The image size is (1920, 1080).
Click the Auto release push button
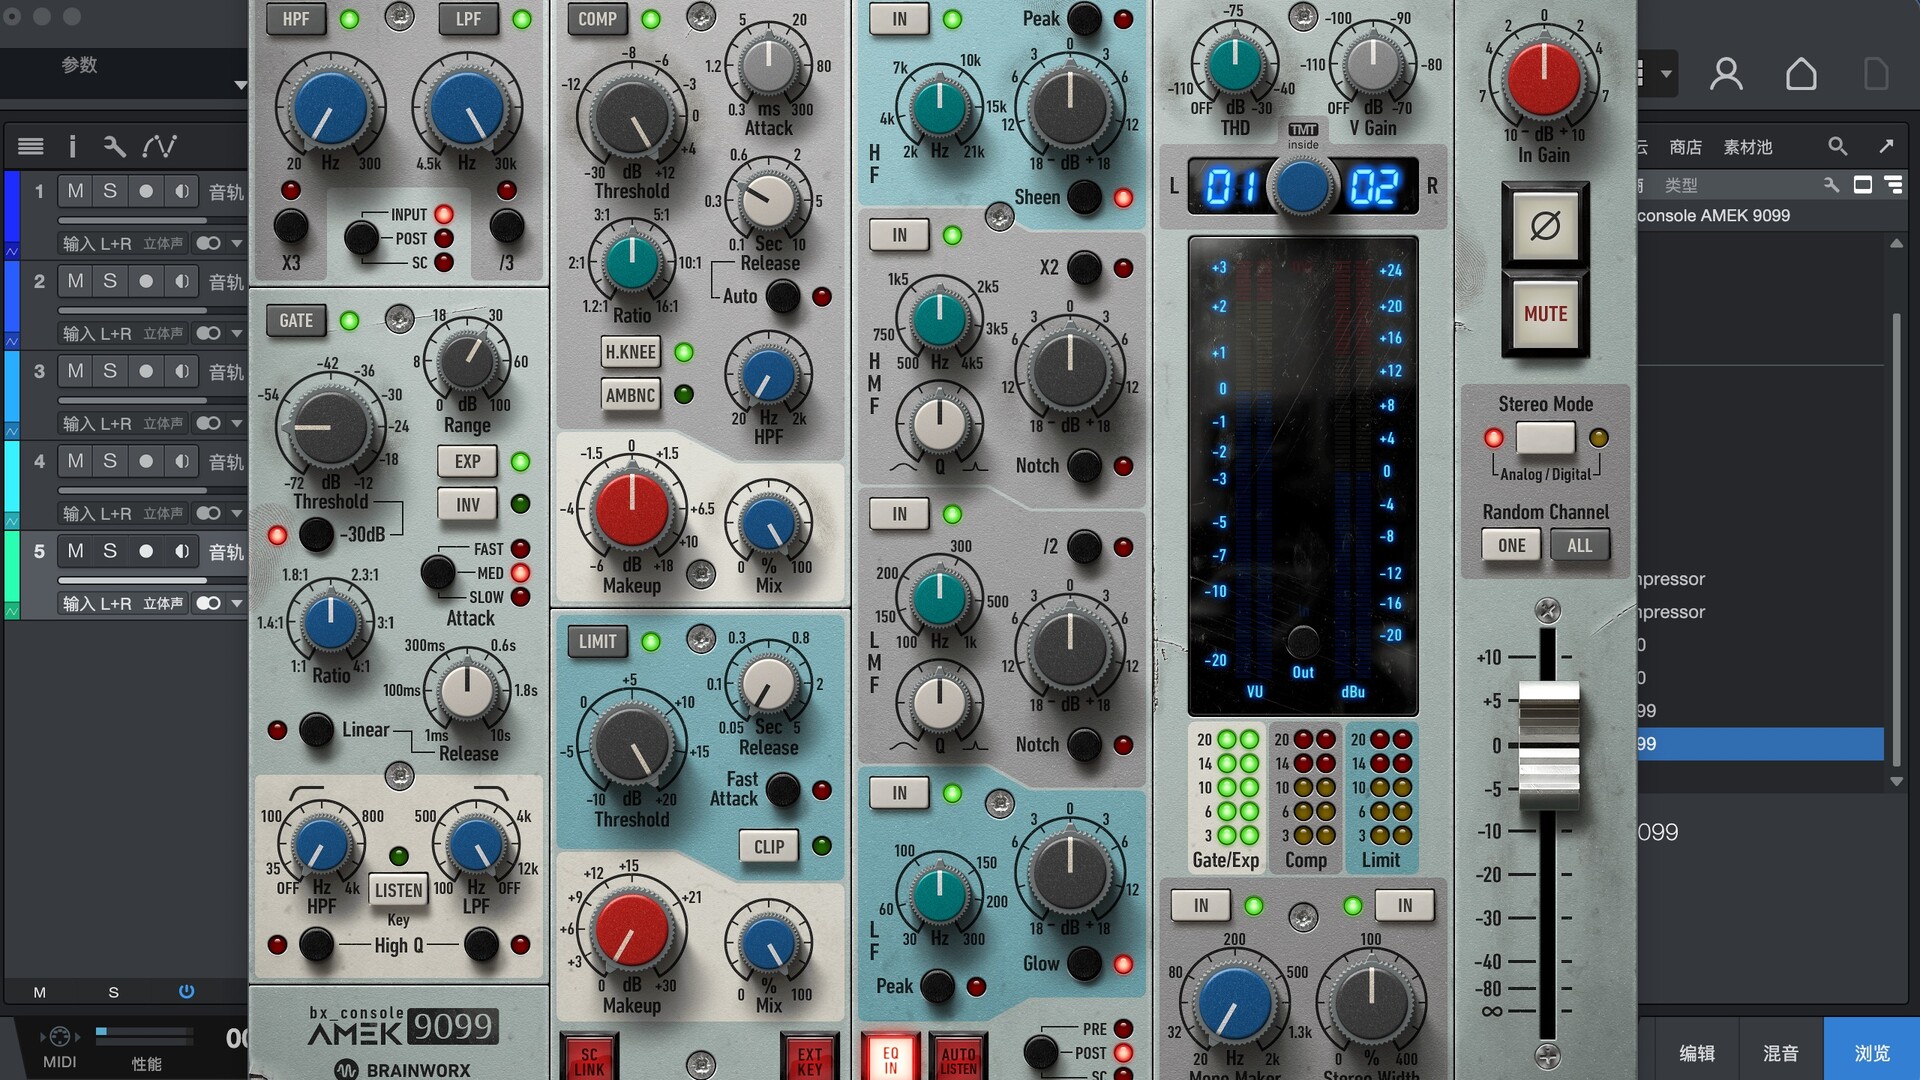pyautogui.click(x=782, y=296)
